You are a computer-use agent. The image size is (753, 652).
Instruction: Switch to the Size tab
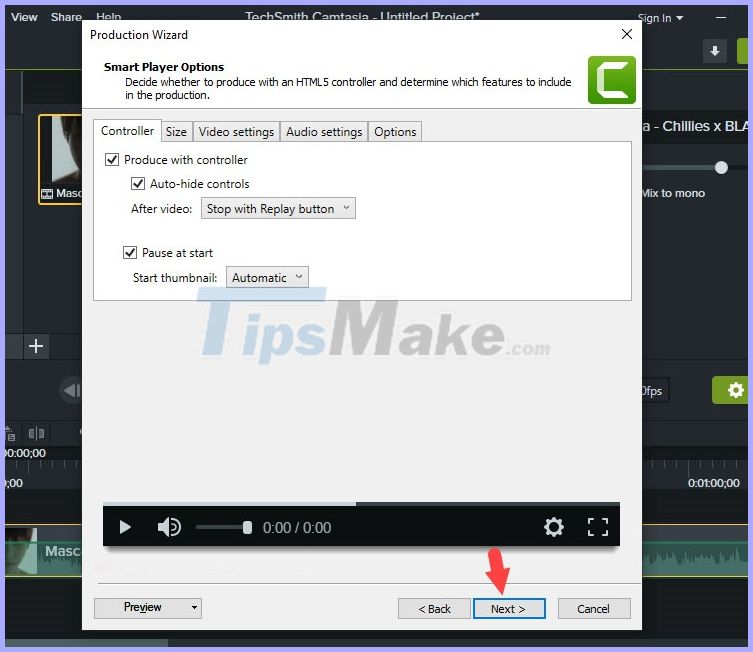coord(176,132)
